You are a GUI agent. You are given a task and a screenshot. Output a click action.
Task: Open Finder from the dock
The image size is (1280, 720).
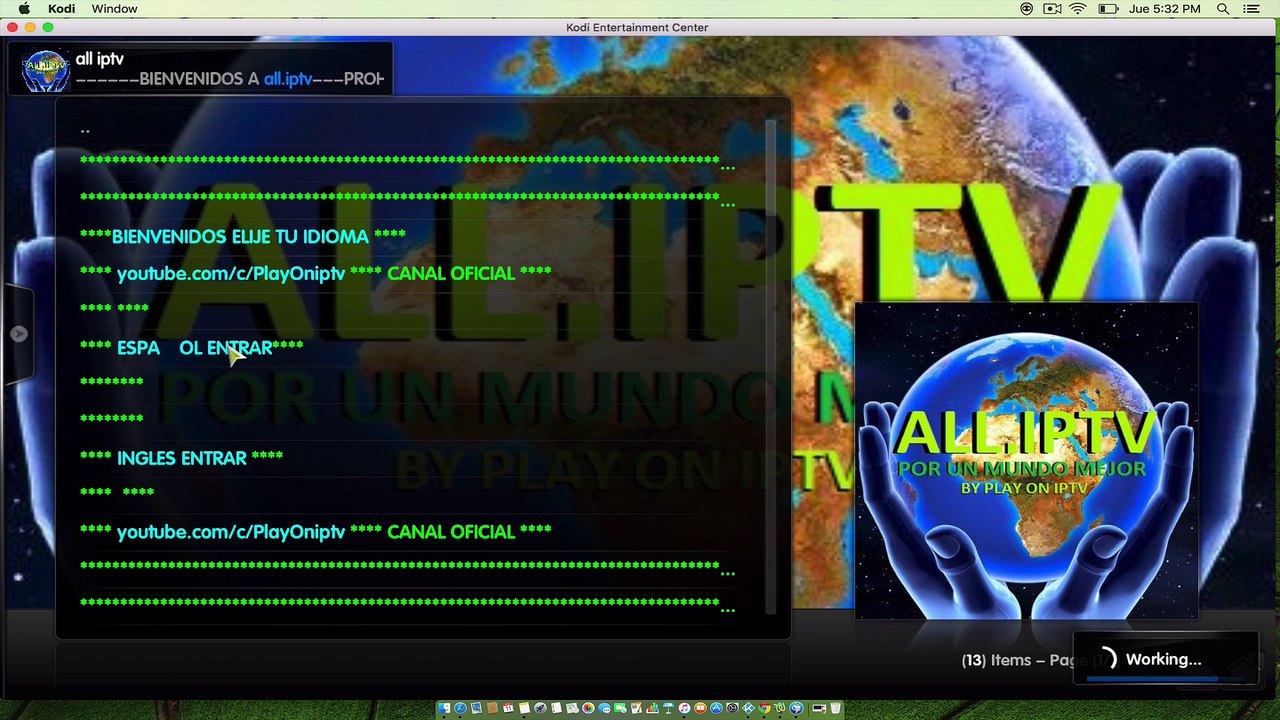click(x=444, y=708)
